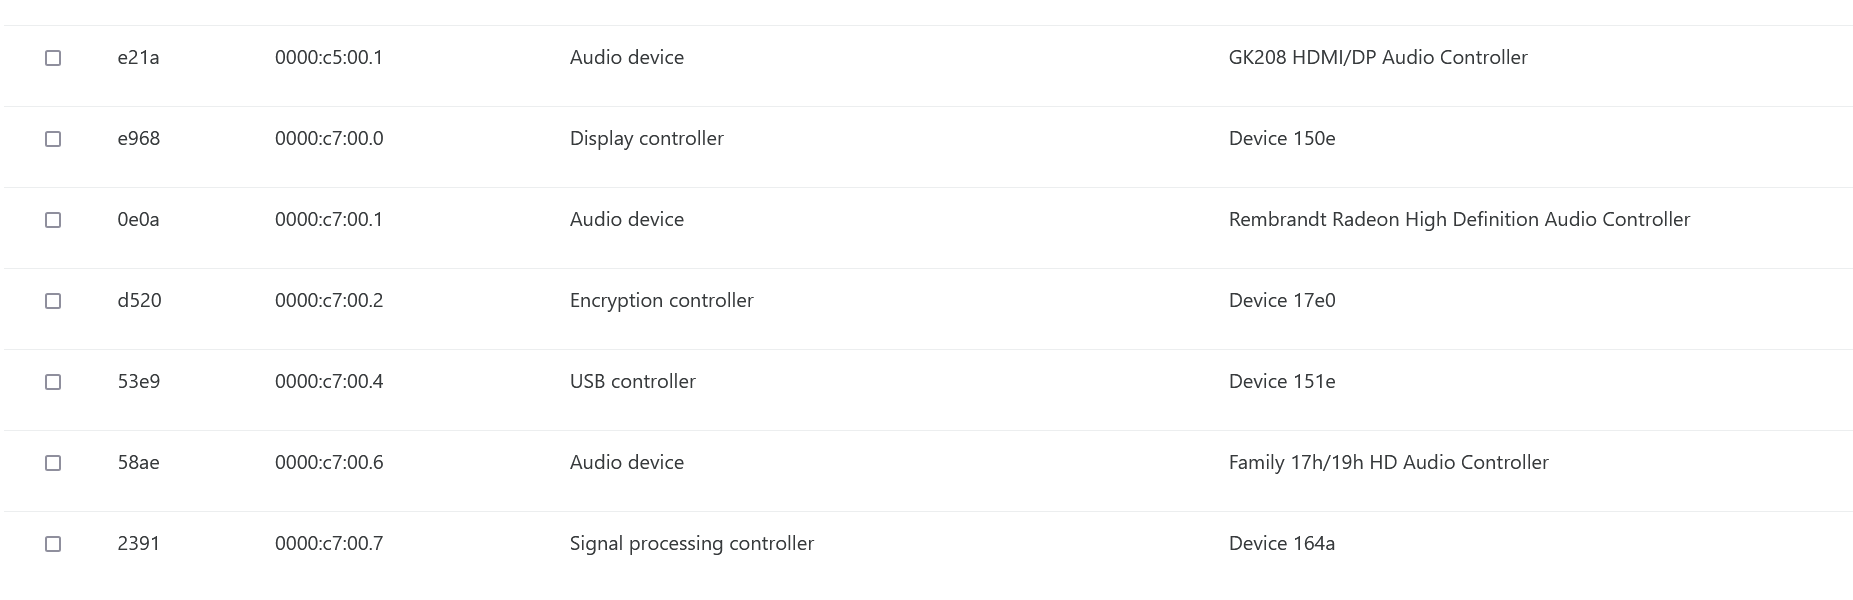Click the Device 164a name
This screenshot has width=1853, height=600.
click(1282, 543)
